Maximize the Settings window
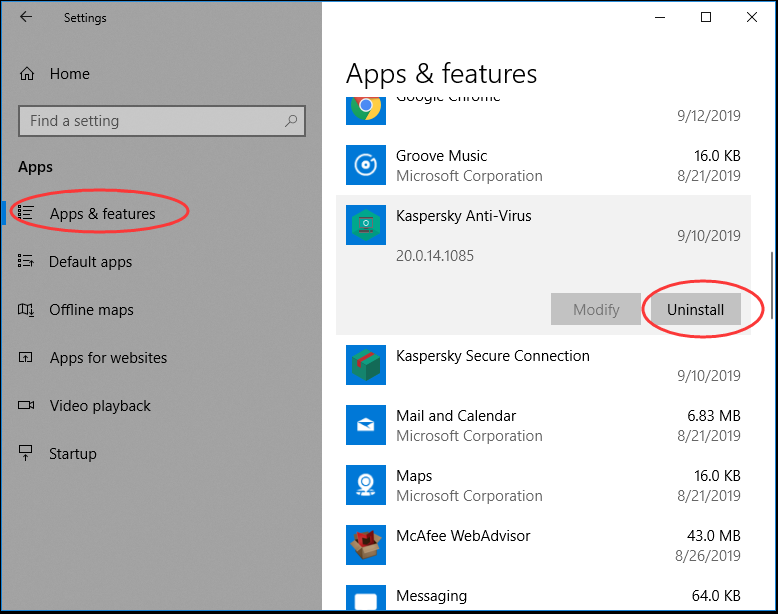Viewport: 778px width, 614px height. pyautogui.click(x=706, y=17)
